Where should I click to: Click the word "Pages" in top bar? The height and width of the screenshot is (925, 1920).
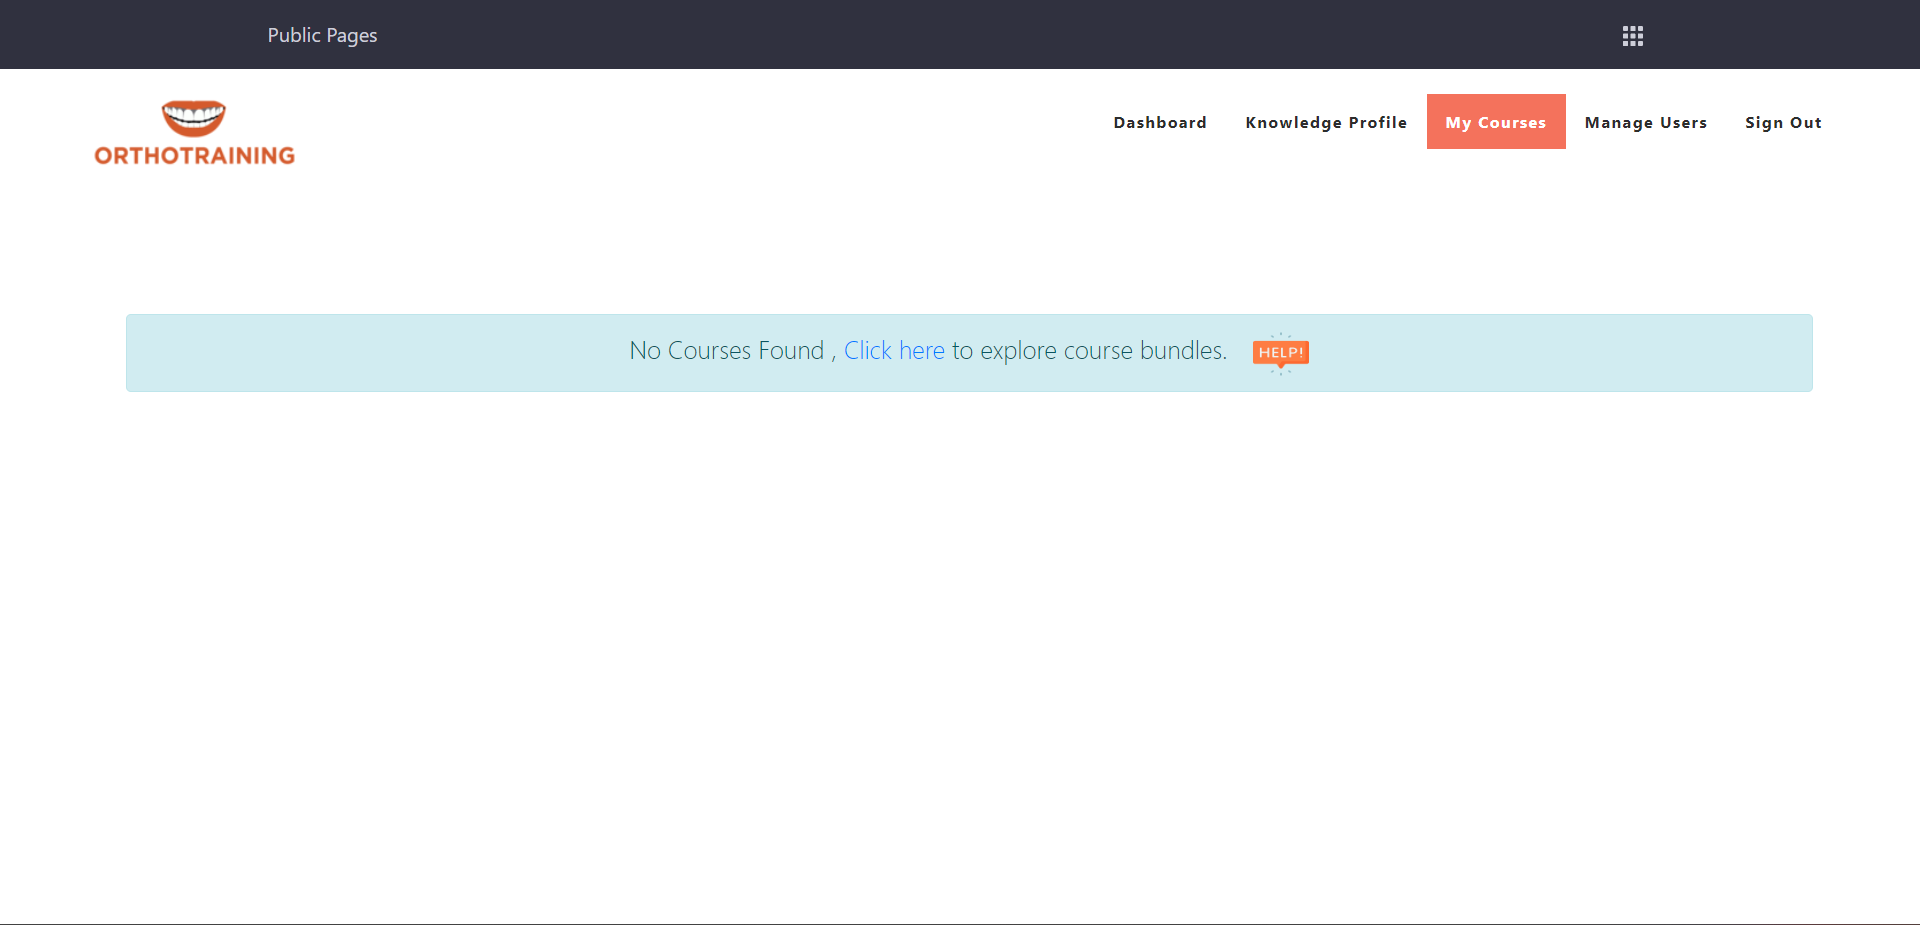[x=351, y=35]
